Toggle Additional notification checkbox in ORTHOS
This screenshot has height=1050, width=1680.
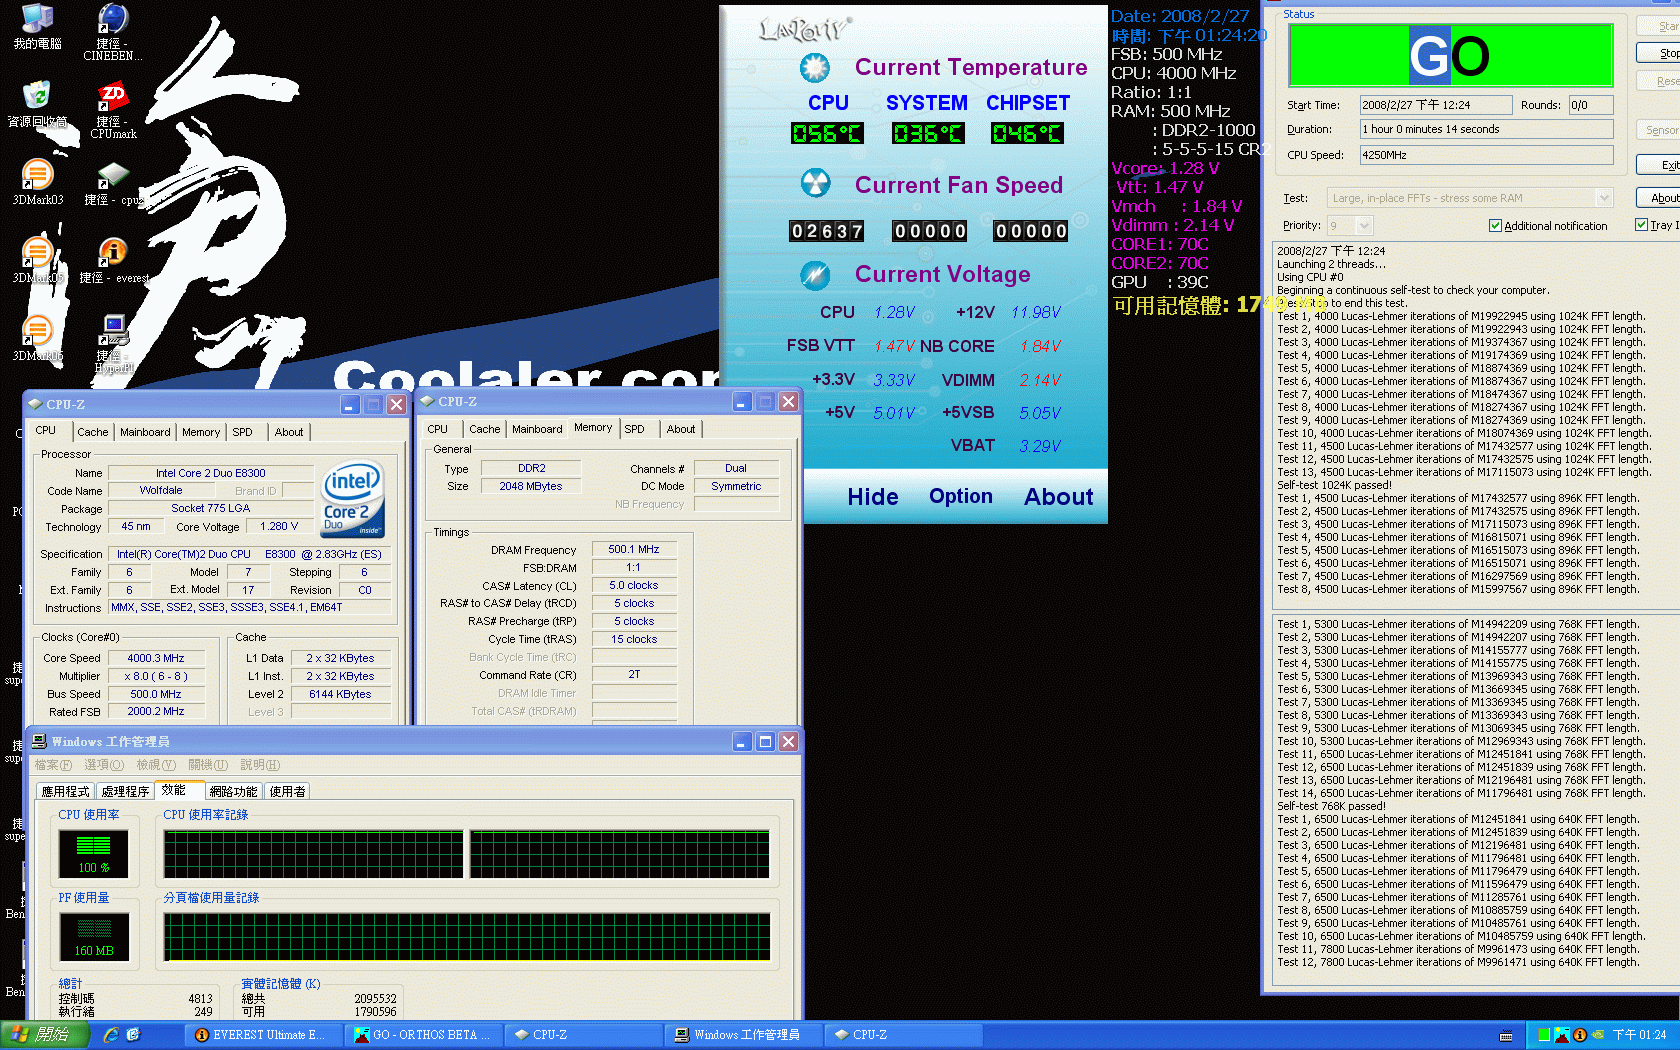1495,226
